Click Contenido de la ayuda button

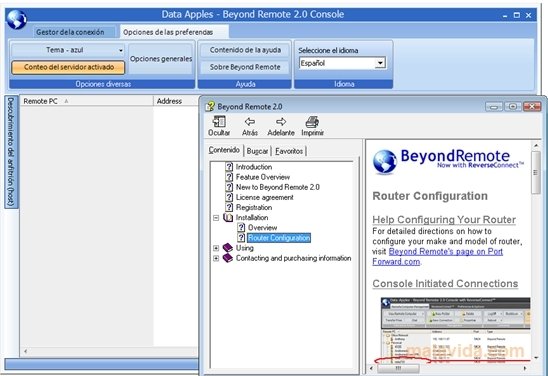point(245,50)
